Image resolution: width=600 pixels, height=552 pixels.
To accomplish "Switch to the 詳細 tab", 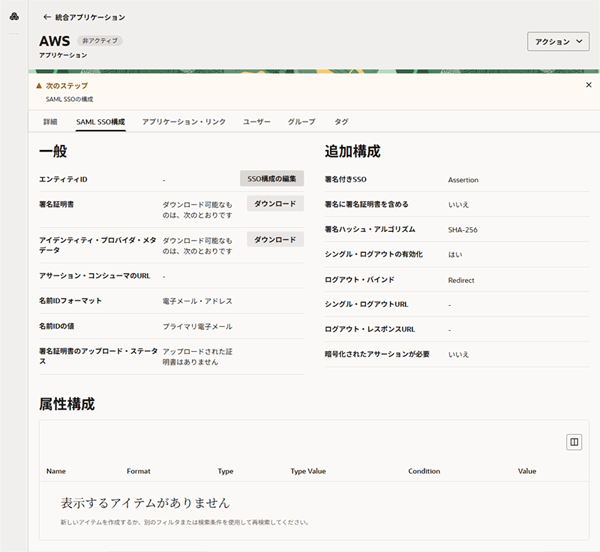I will (50, 122).
